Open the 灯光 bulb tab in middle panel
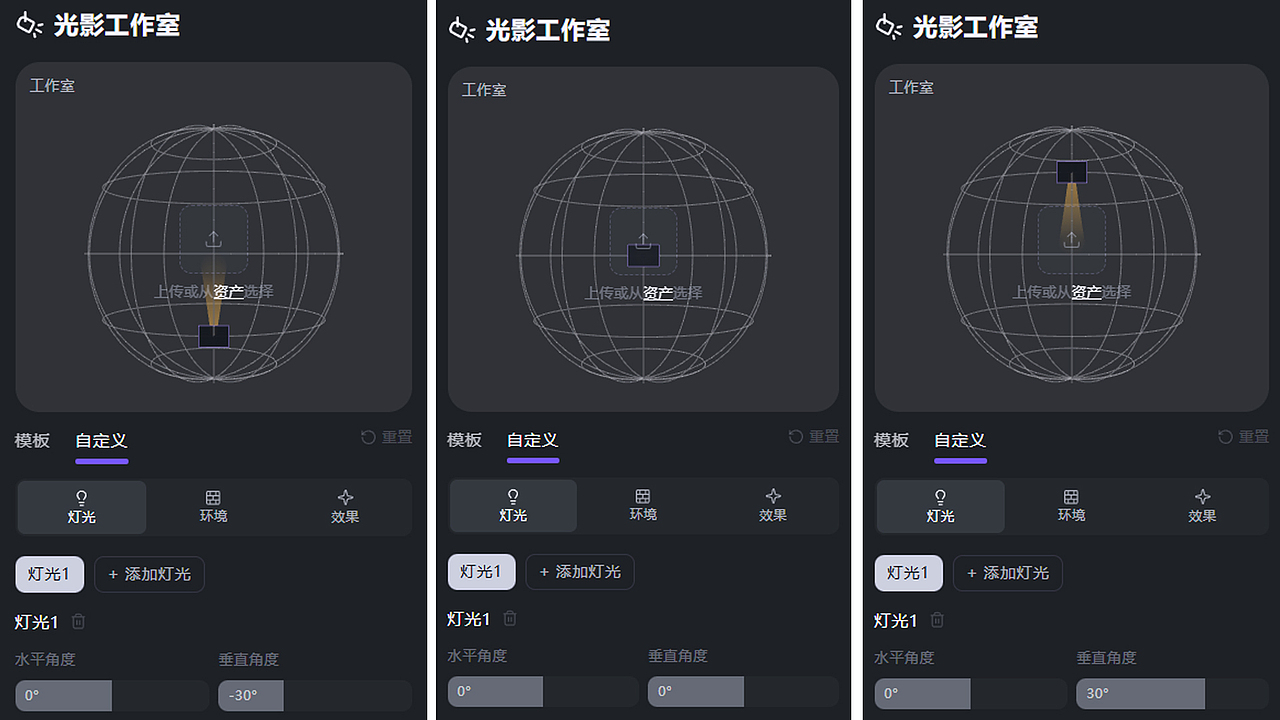Screen dimensions: 1280x720 coord(513,505)
